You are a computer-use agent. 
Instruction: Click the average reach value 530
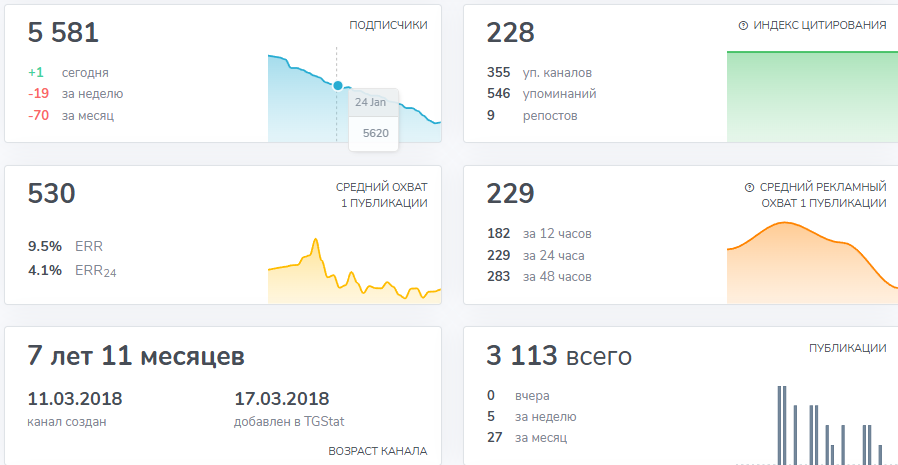(52, 194)
